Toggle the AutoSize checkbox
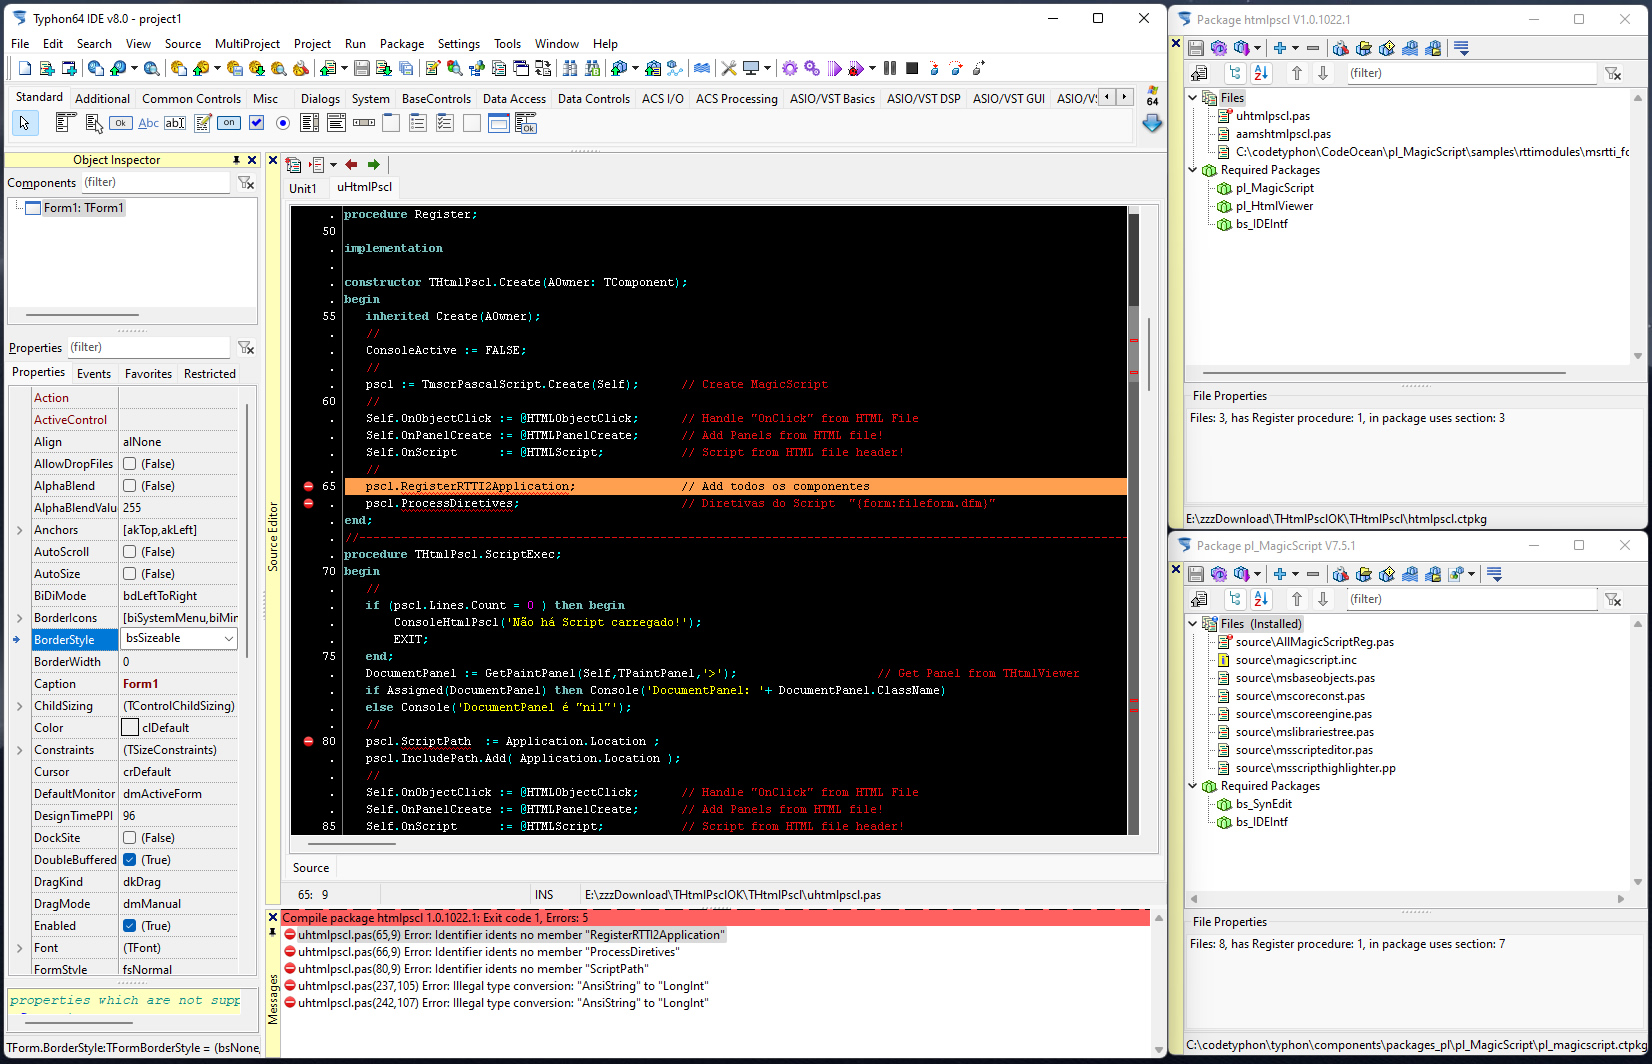The image size is (1652, 1064). [x=130, y=574]
